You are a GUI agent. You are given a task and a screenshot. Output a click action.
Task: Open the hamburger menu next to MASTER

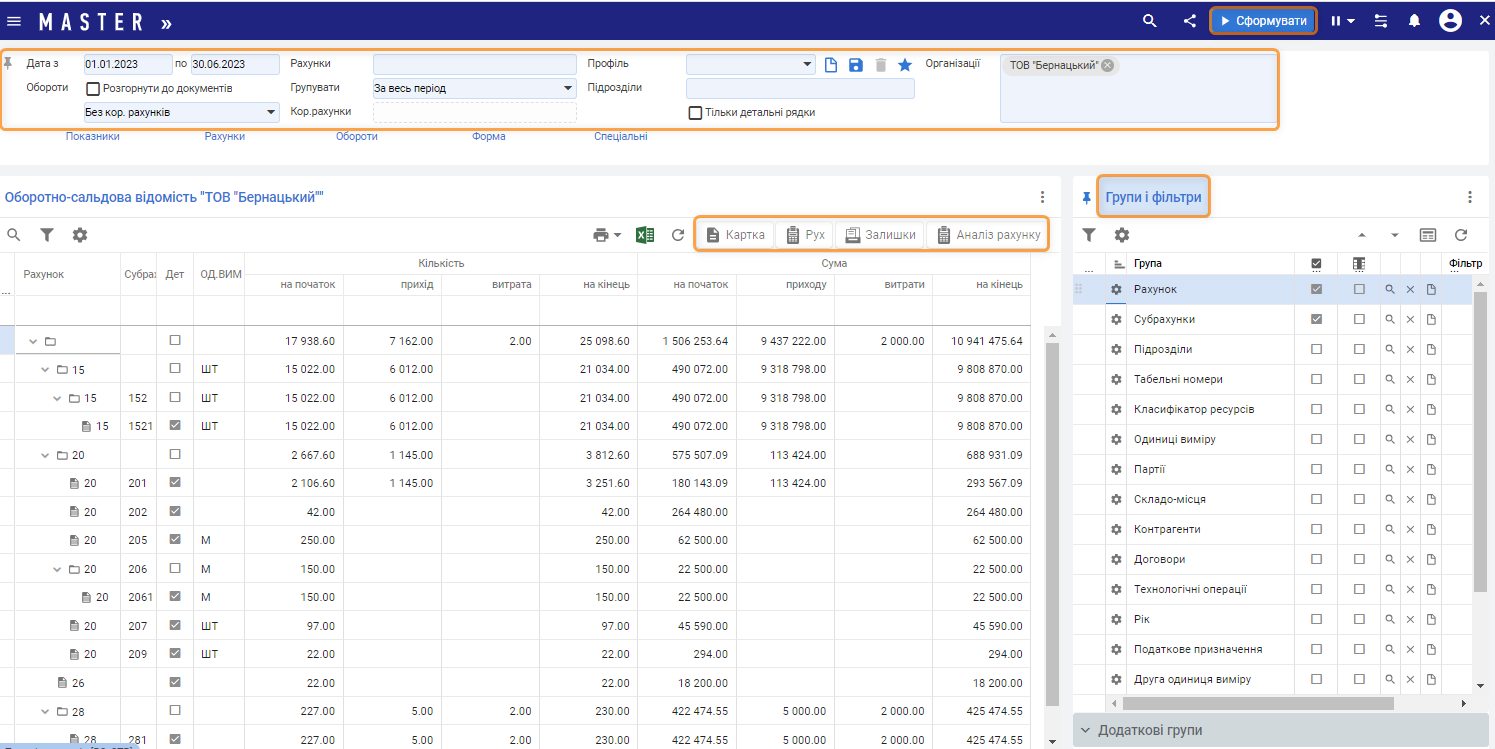pos(14,21)
